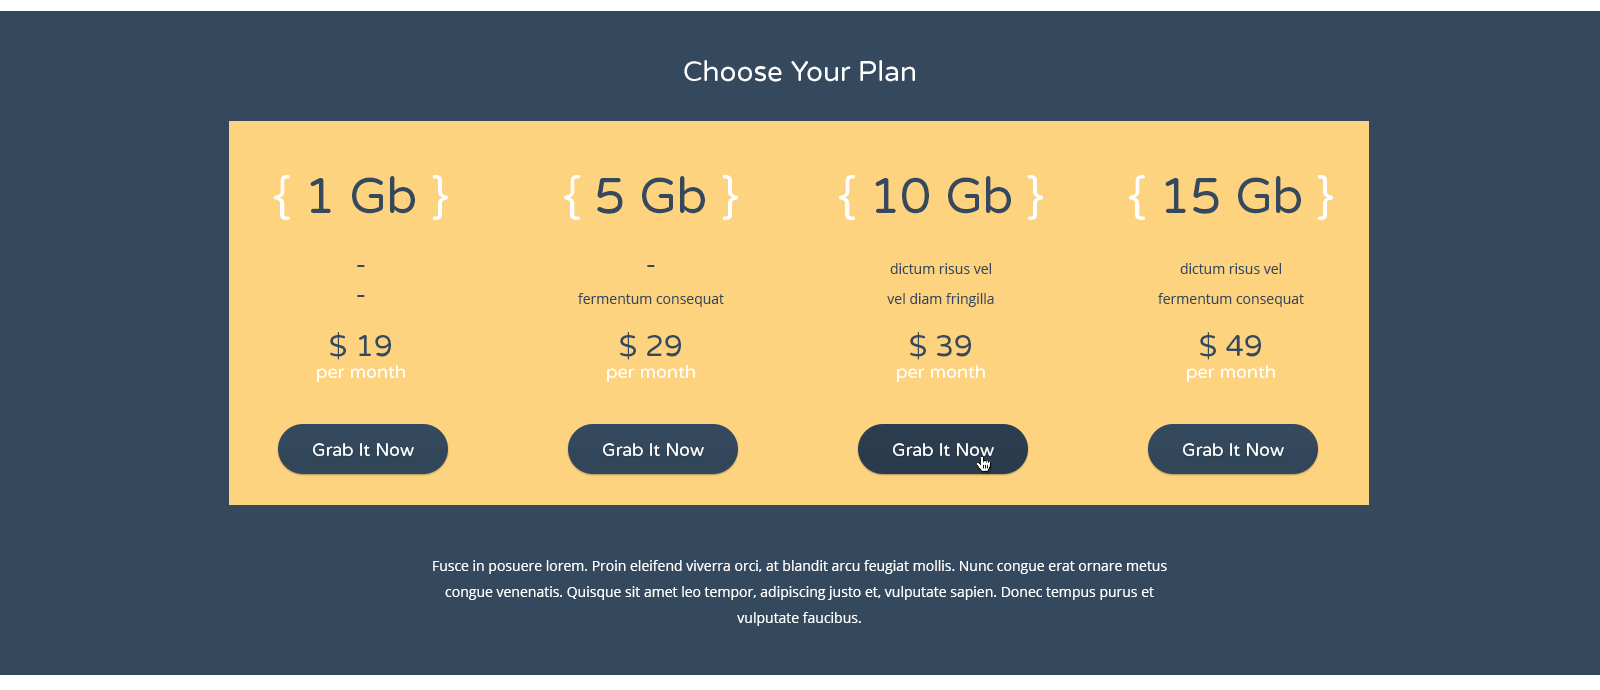The image size is (1600, 690).
Task: Select the $ 49 price
Action: coord(1231,346)
